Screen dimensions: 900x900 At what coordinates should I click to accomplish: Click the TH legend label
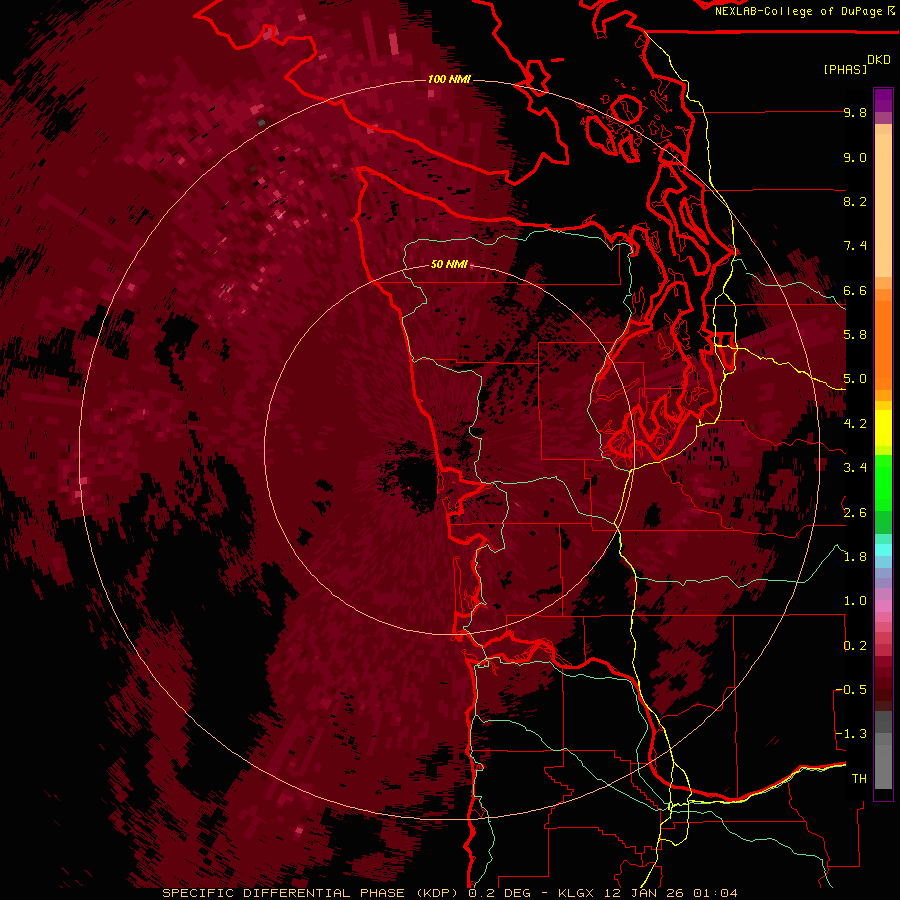(859, 779)
